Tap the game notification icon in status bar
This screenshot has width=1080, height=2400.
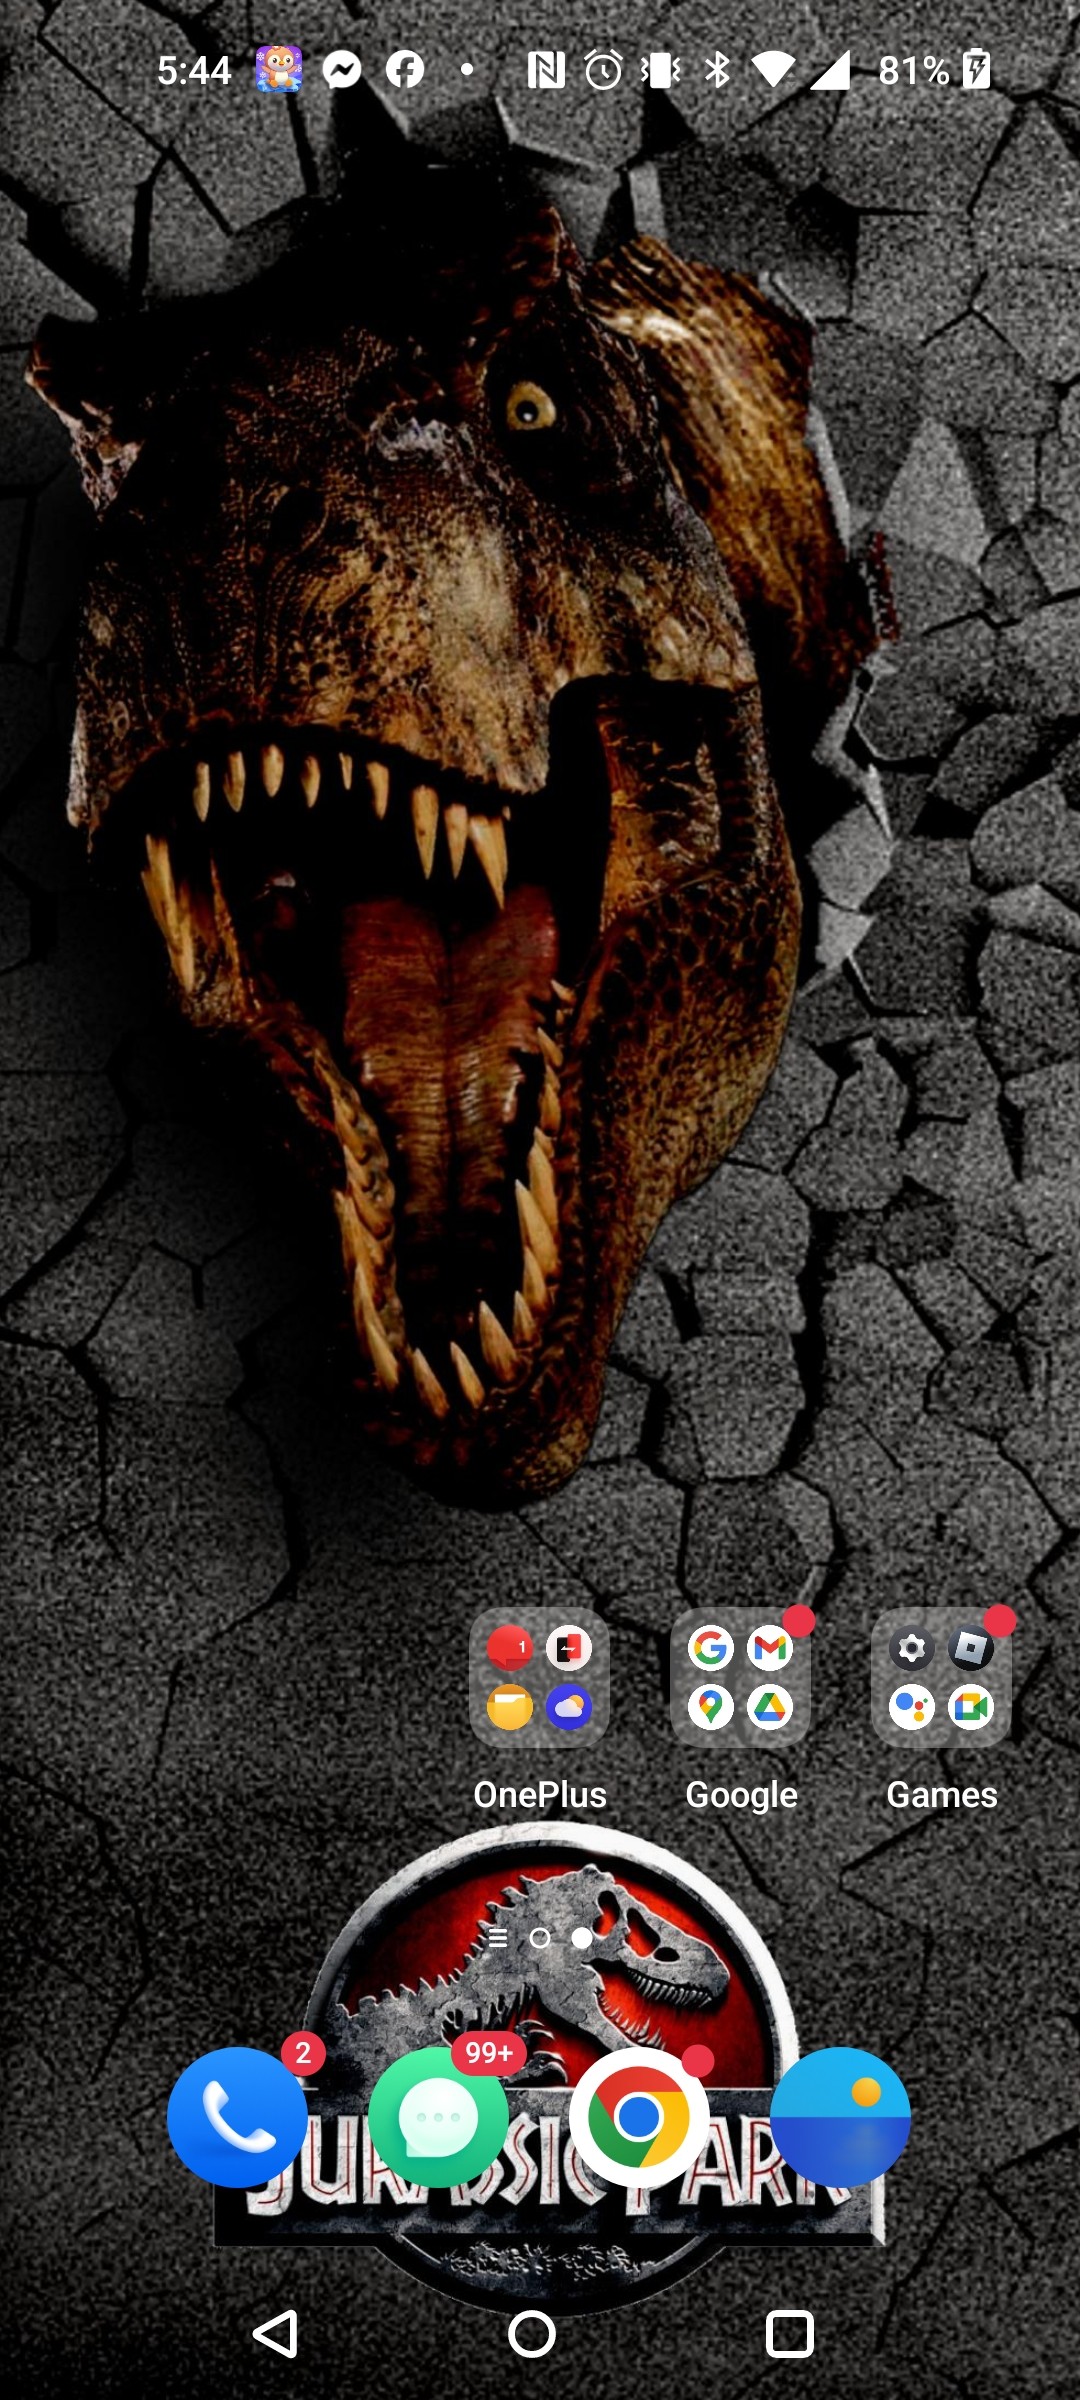pos(279,70)
